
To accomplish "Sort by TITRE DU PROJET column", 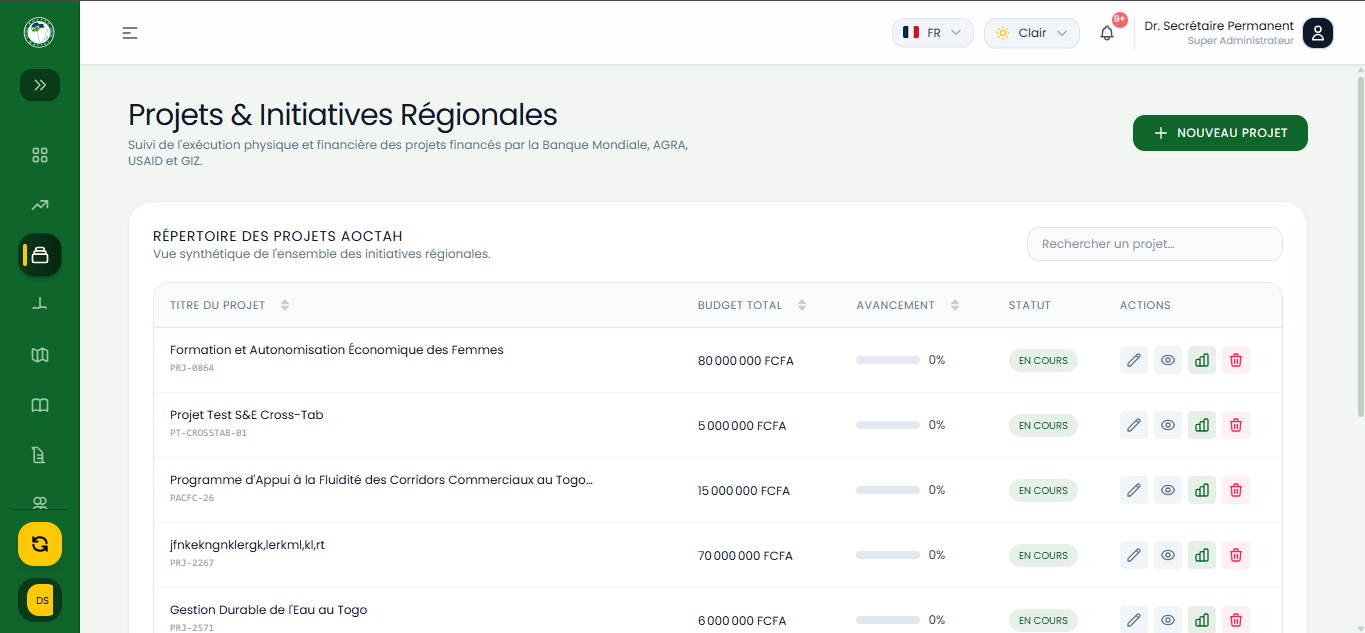I will 230,305.
